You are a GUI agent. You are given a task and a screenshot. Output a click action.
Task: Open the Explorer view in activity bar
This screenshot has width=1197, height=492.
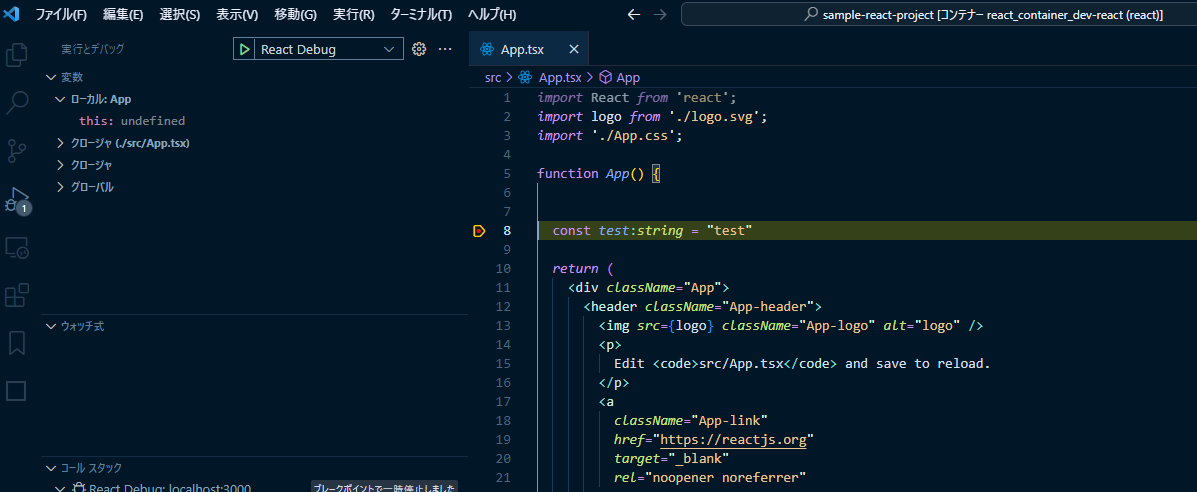point(17,55)
